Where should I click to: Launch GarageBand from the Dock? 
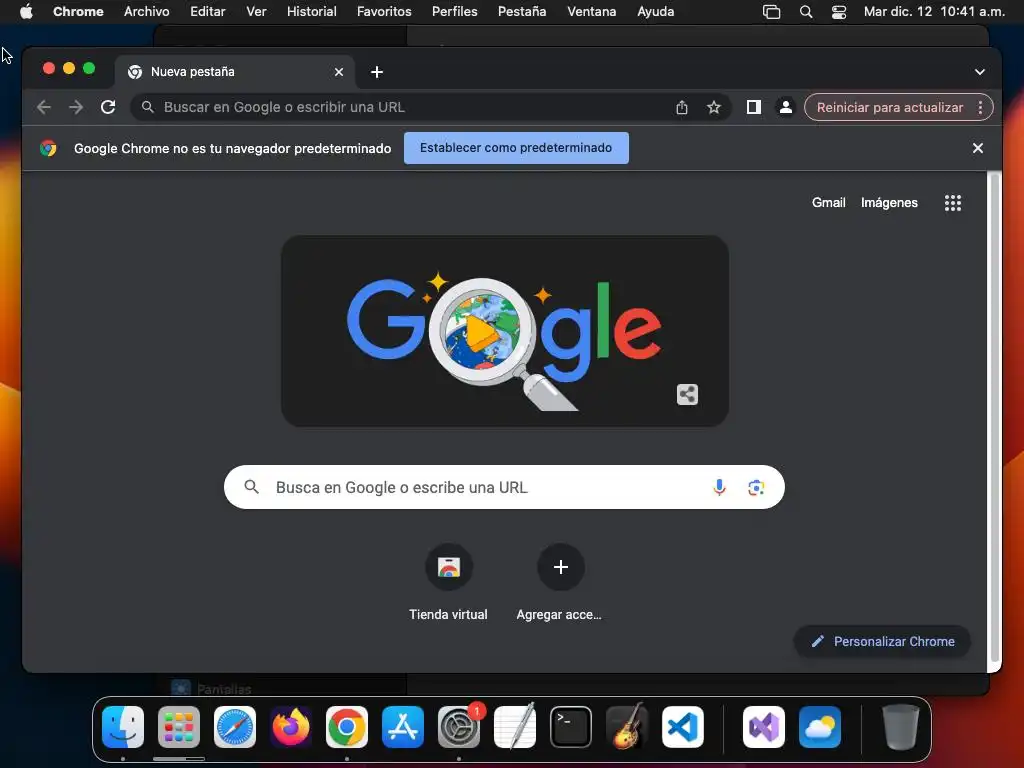coord(627,727)
